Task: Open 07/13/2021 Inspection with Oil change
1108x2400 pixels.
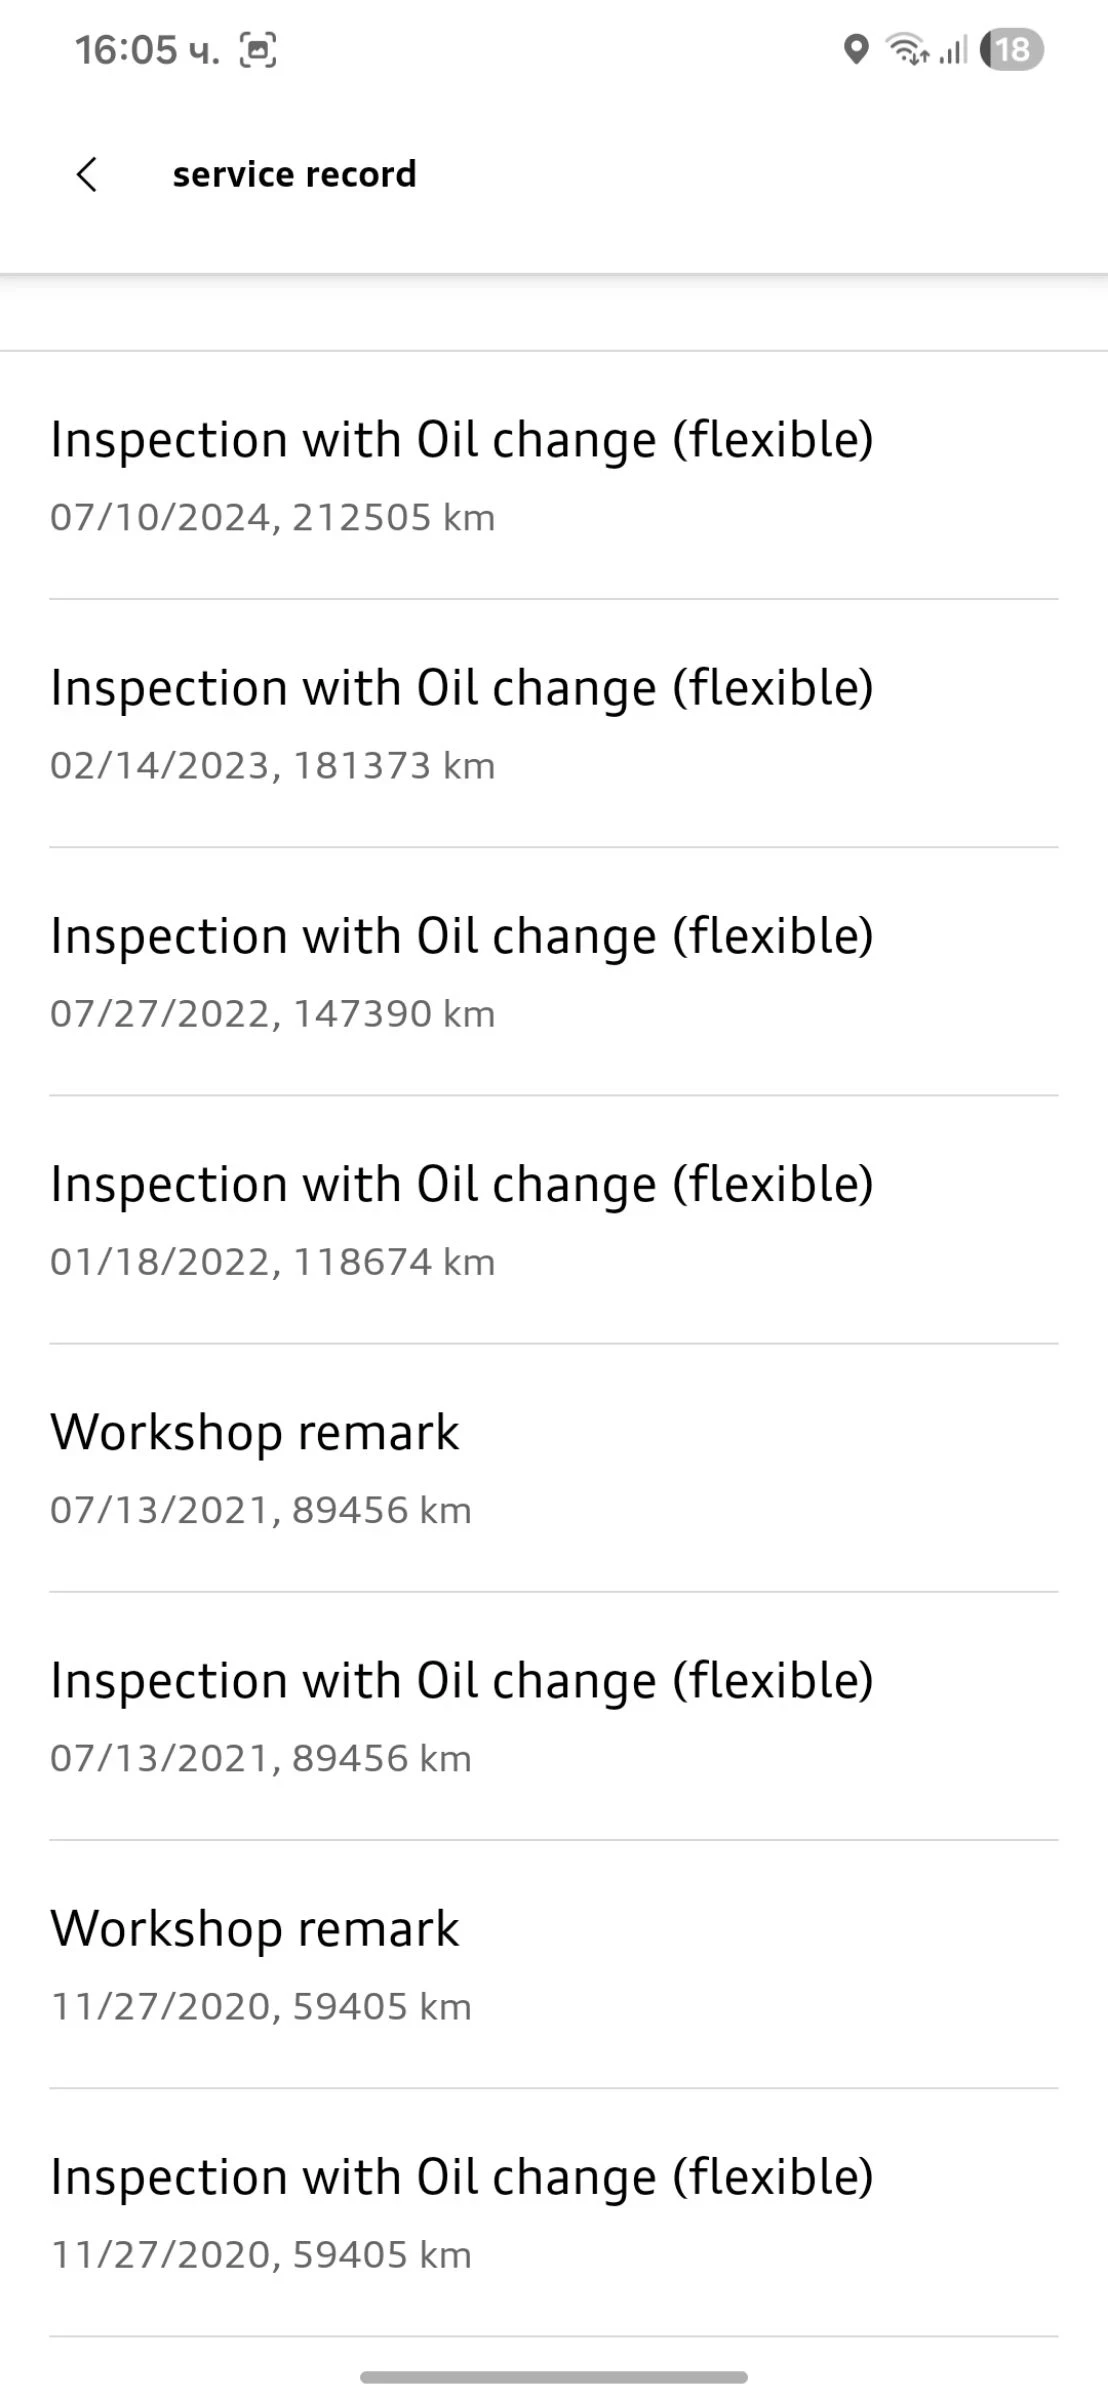Action: tap(461, 1714)
